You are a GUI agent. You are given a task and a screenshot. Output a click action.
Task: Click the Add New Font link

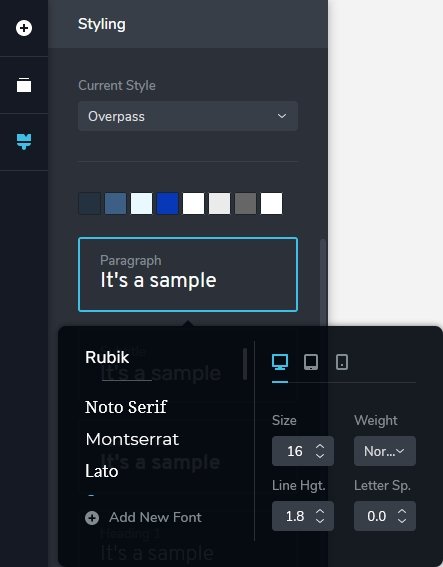coord(155,517)
